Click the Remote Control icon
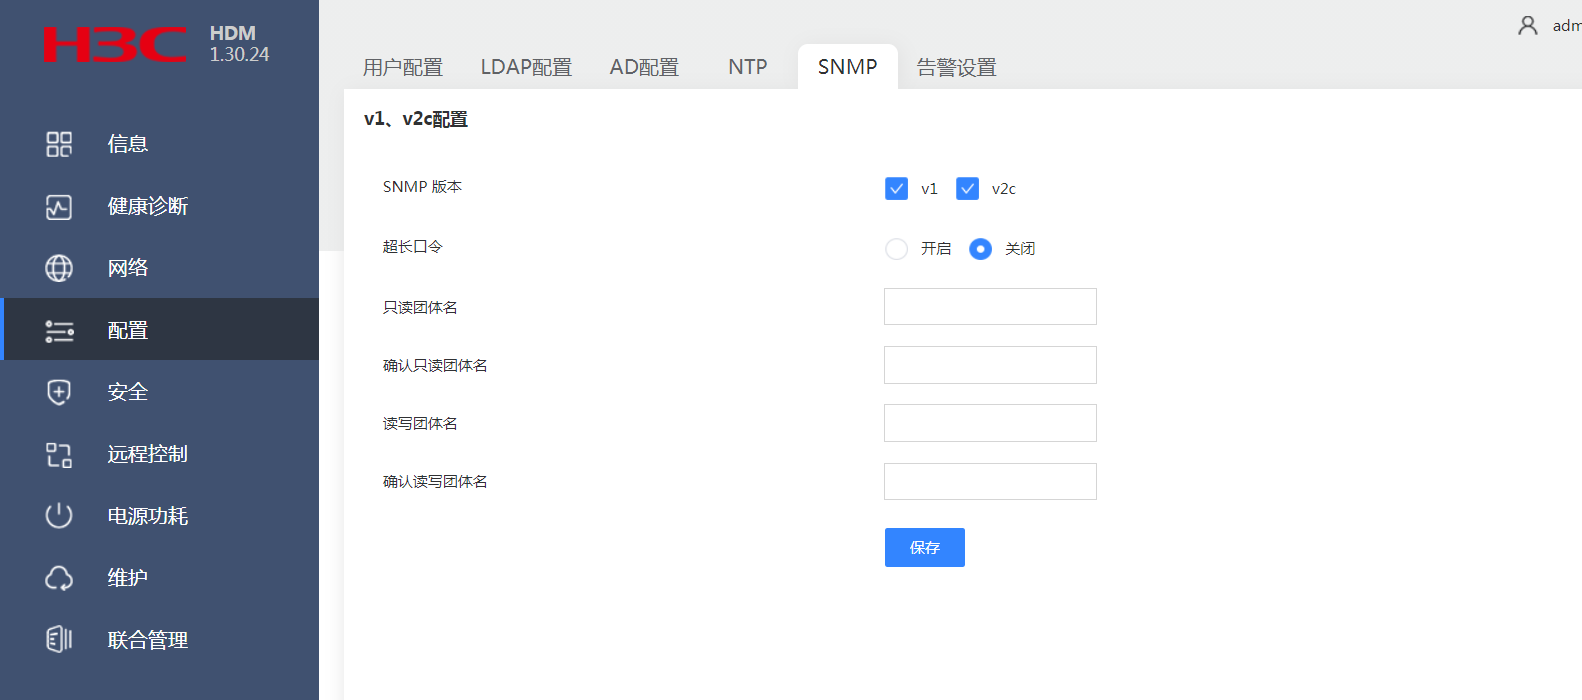This screenshot has height=700, width=1582. (x=59, y=455)
